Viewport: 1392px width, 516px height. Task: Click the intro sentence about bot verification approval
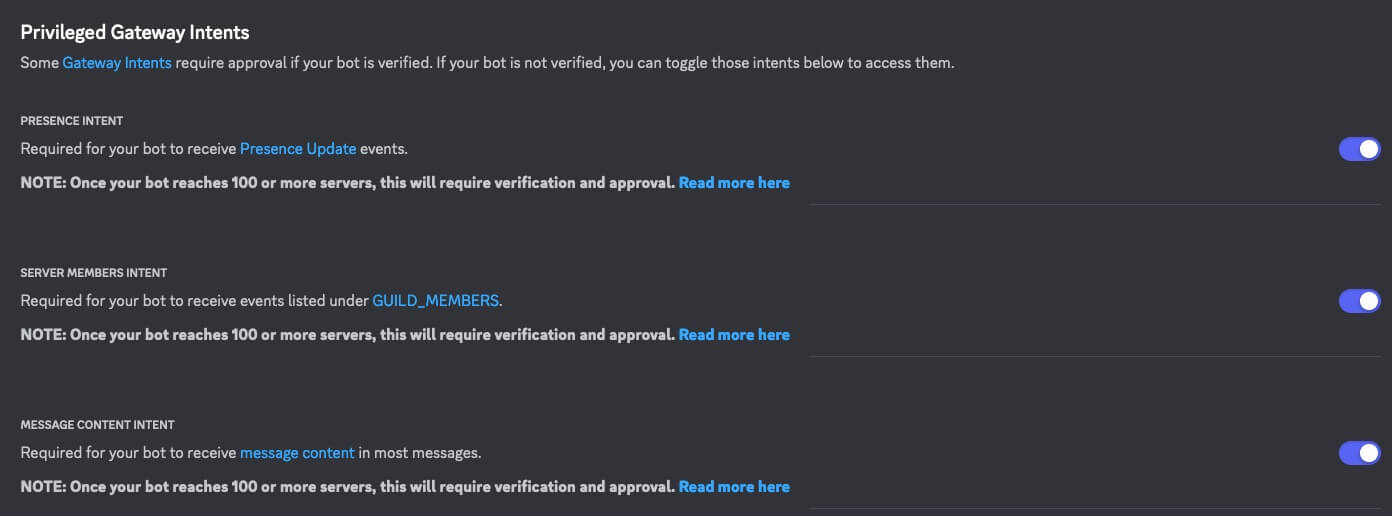pyautogui.click(x=560, y=63)
